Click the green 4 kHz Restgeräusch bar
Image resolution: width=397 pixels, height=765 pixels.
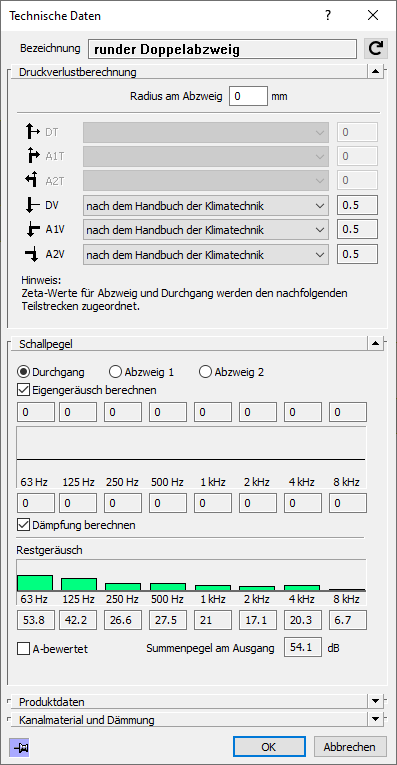point(302,588)
